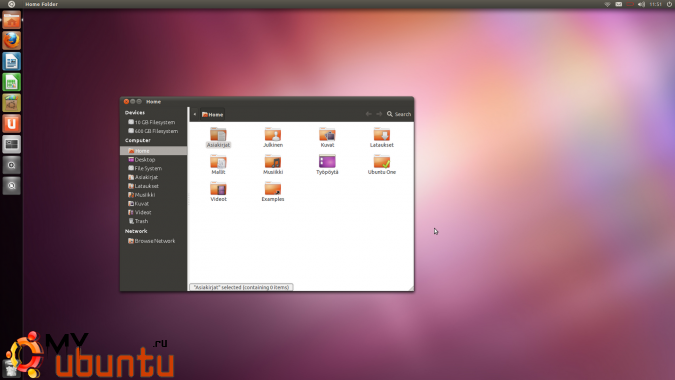Open Trash at the launcher bottom

point(11,369)
